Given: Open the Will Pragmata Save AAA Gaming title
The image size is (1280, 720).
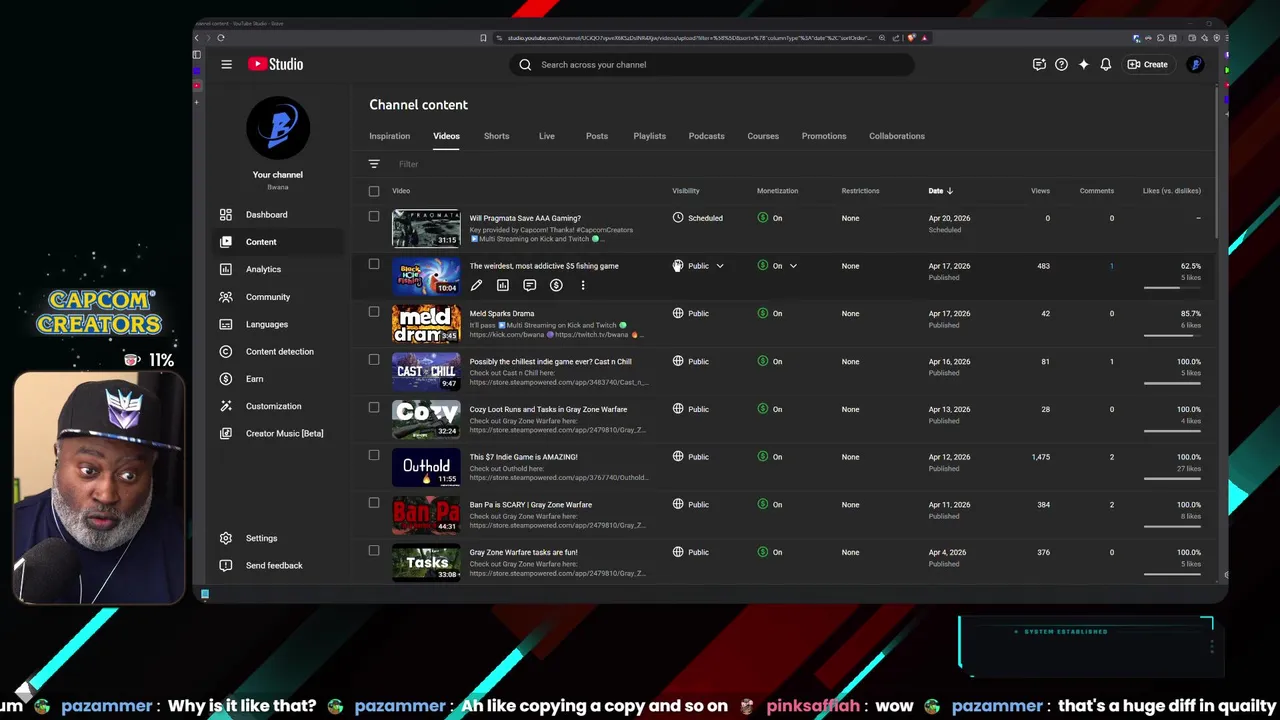Looking at the screenshot, I should (525, 218).
